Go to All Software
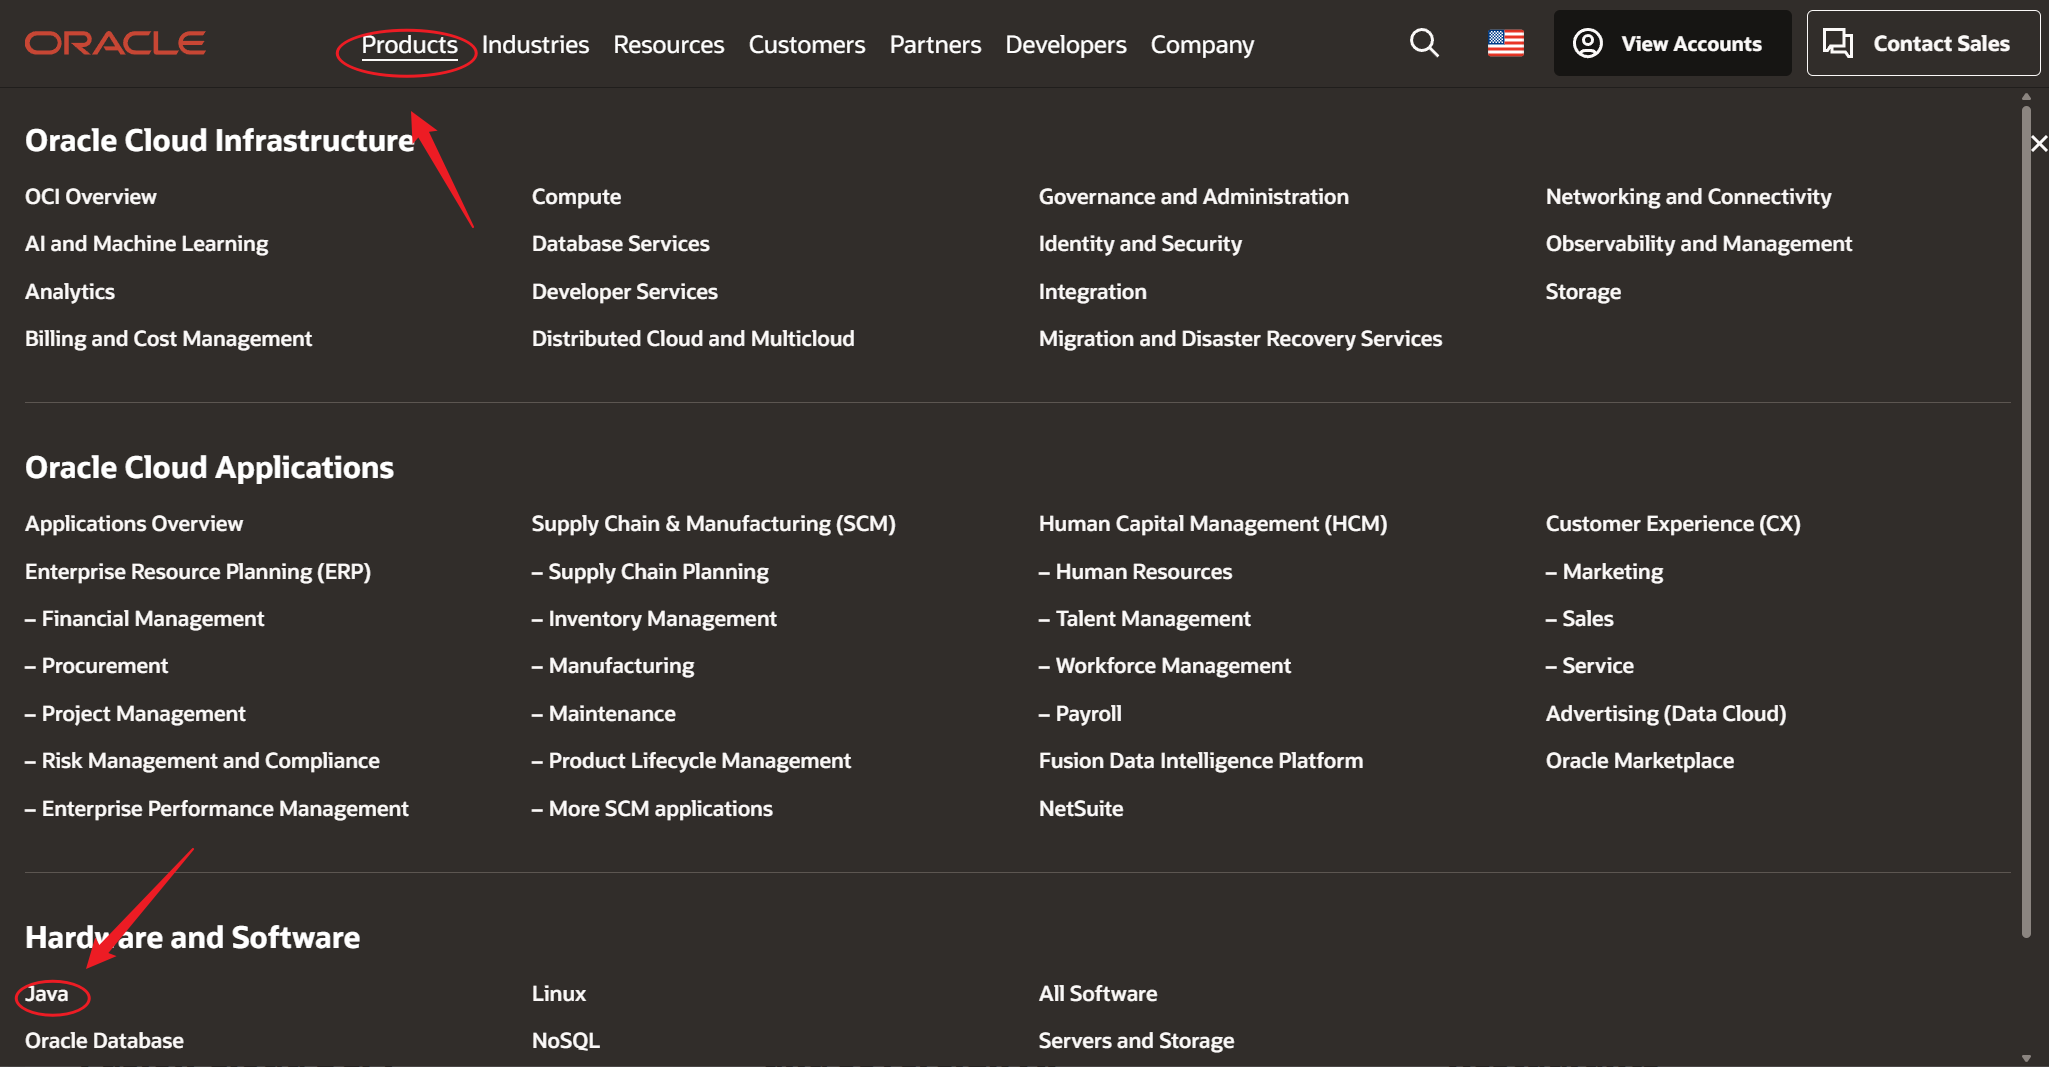The image size is (2049, 1067). 1098,994
